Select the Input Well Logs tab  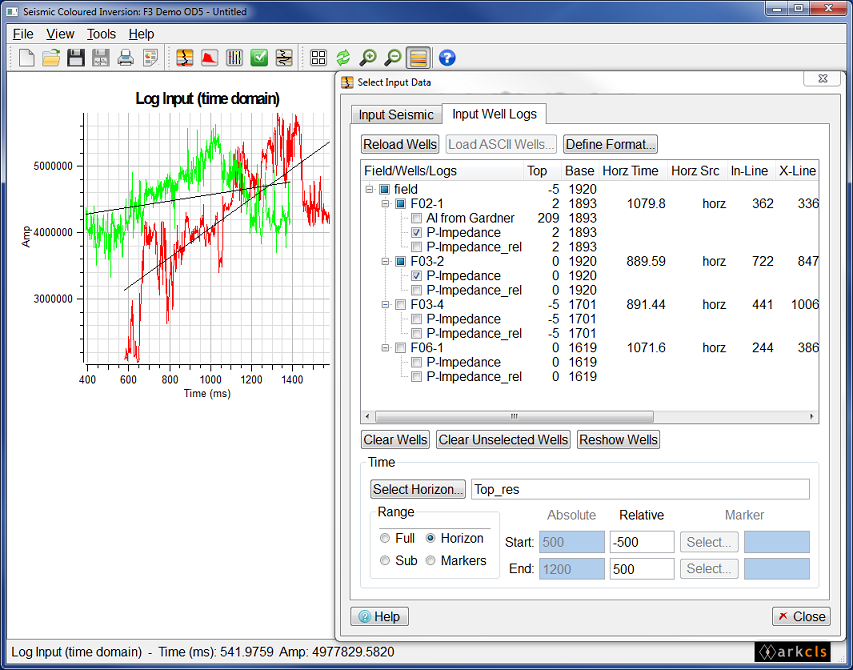pyautogui.click(x=495, y=114)
